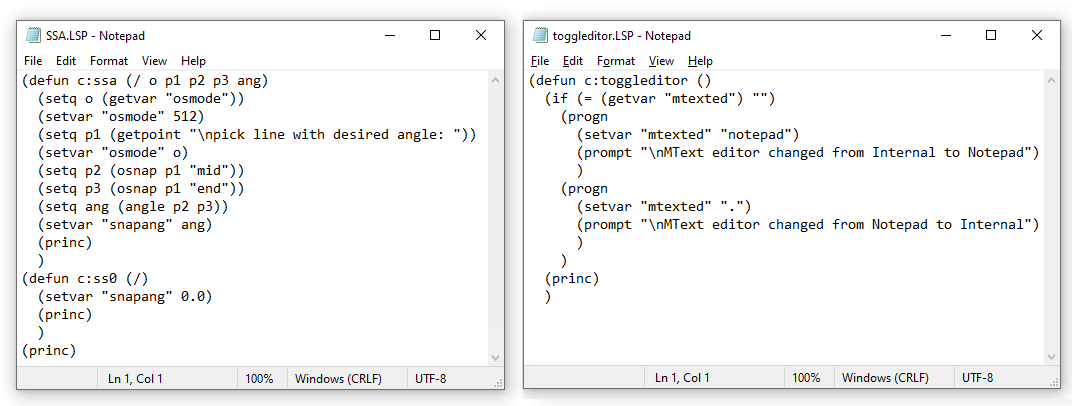
Task: Close the SSA.LSP Notepad window
Action: (481, 35)
